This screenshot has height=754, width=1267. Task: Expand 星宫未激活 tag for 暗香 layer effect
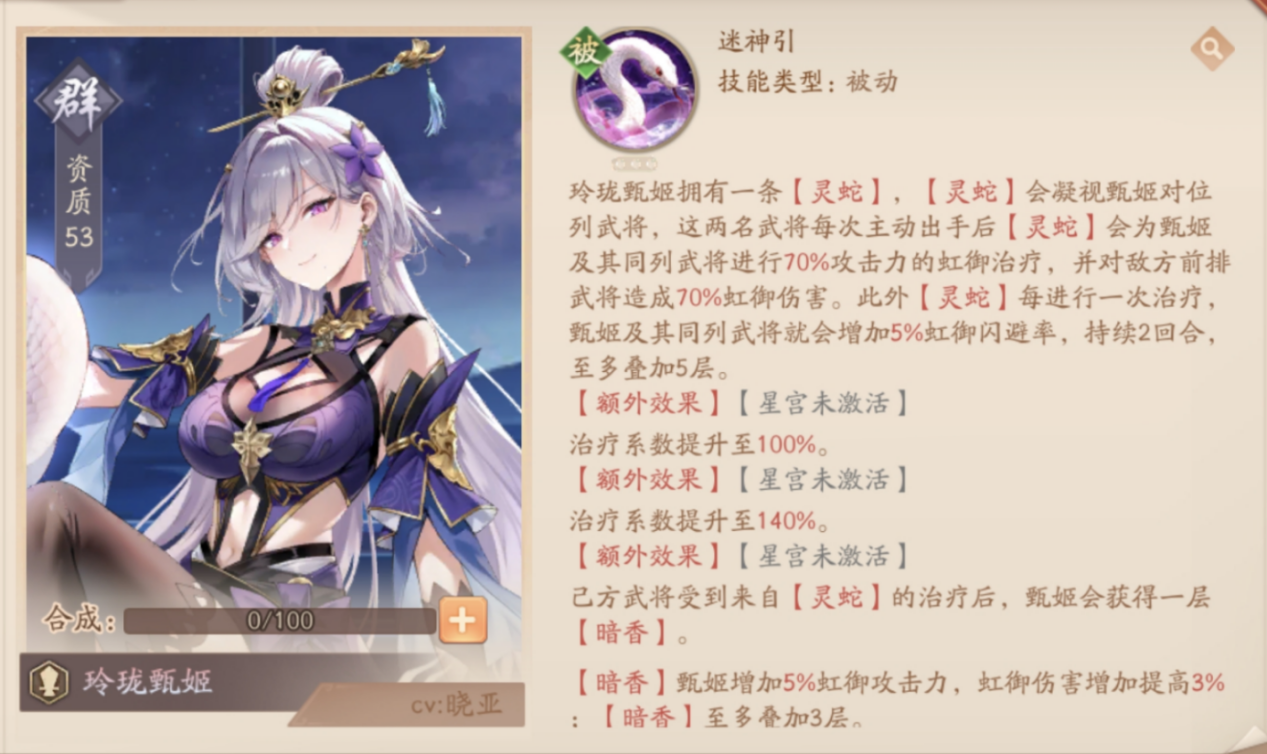[x=823, y=555]
